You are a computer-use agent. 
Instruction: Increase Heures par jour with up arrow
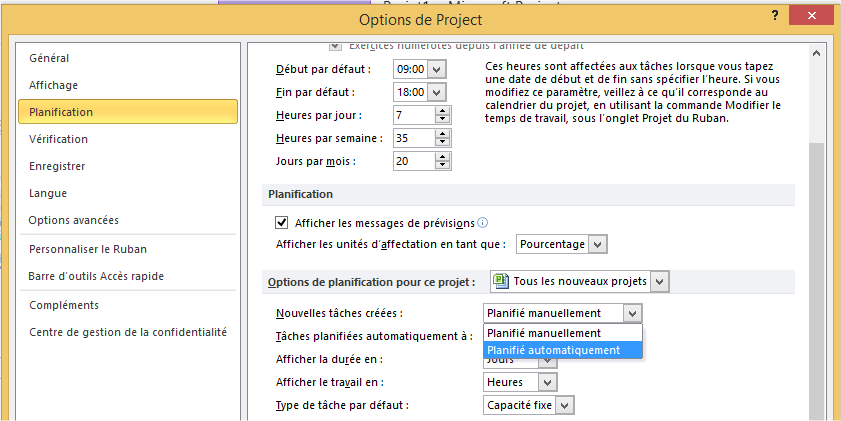(442, 110)
